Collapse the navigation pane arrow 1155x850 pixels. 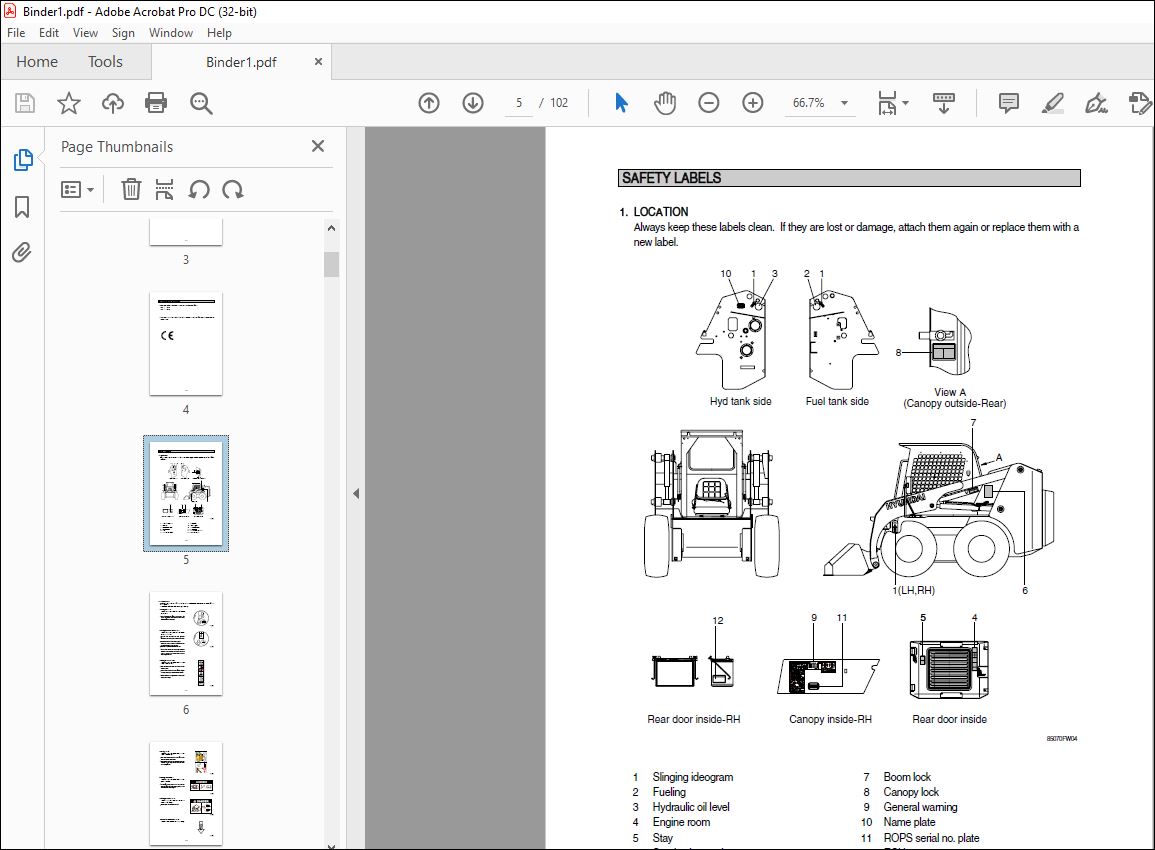coord(356,493)
